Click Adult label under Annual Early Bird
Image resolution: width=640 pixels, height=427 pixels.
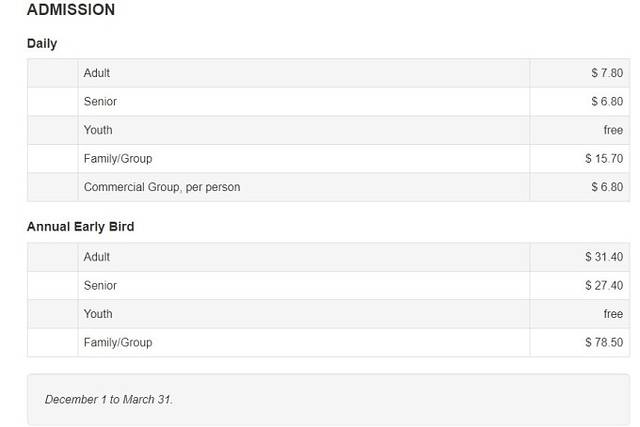[x=97, y=257]
